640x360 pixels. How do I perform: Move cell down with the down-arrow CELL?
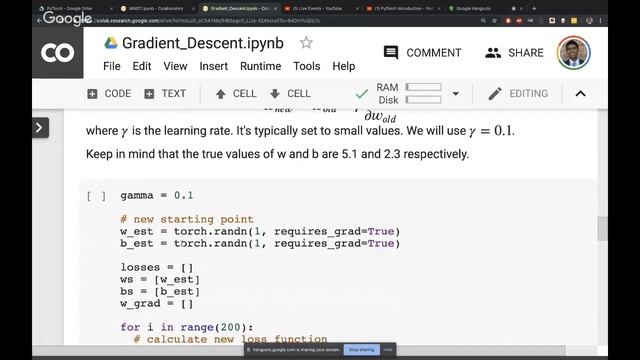click(x=290, y=94)
